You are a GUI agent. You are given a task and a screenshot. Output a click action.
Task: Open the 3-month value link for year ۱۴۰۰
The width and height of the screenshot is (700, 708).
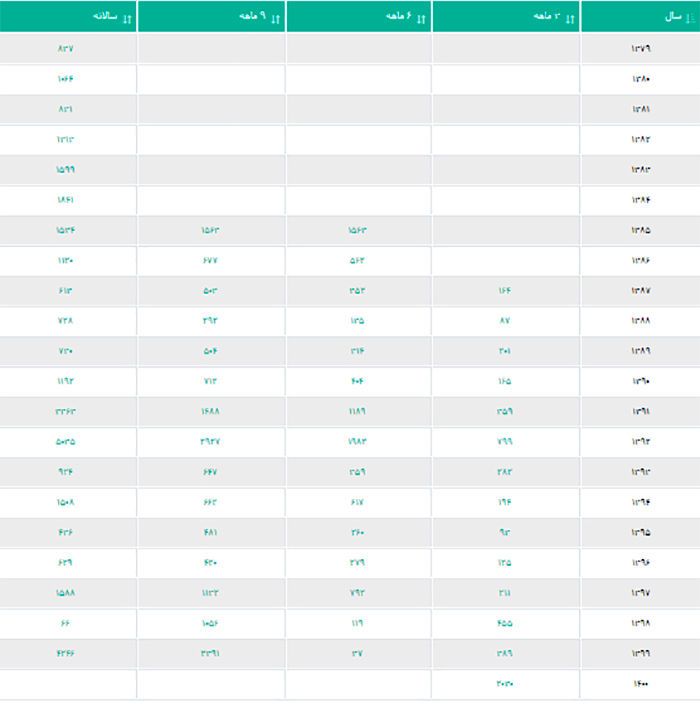click(x=505, y=684)
